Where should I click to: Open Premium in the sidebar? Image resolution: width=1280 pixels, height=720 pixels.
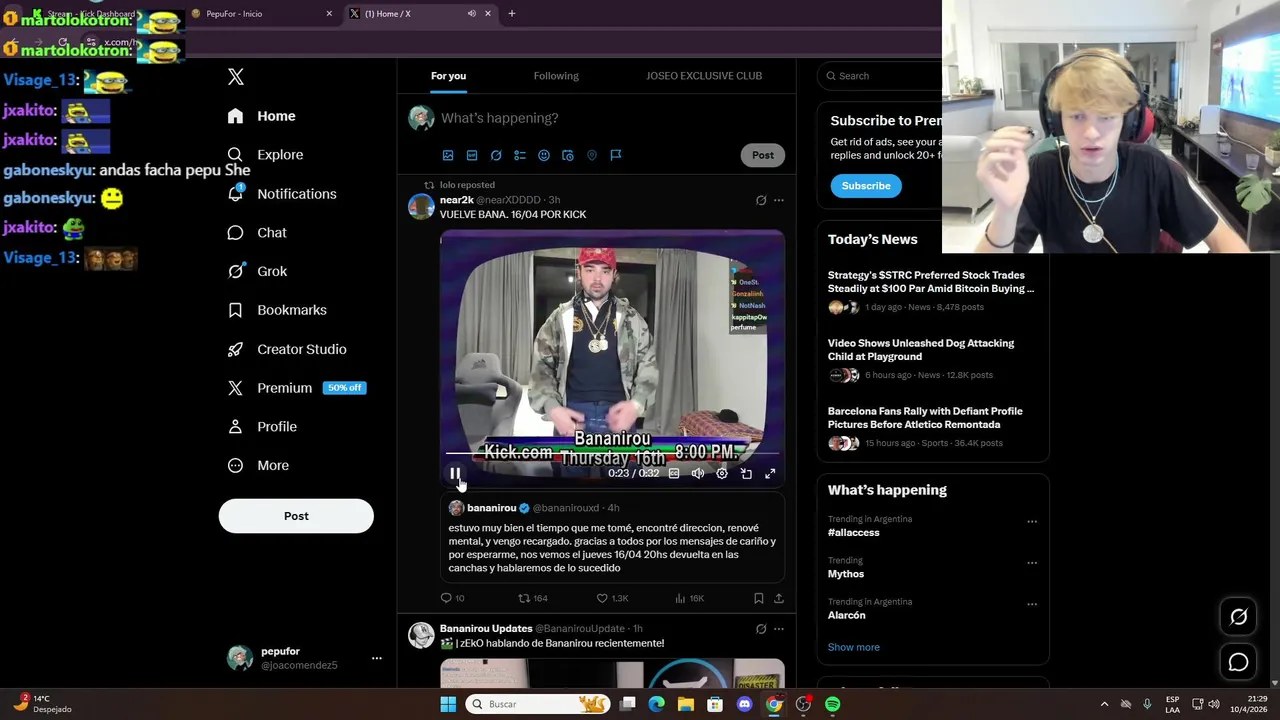296,388
